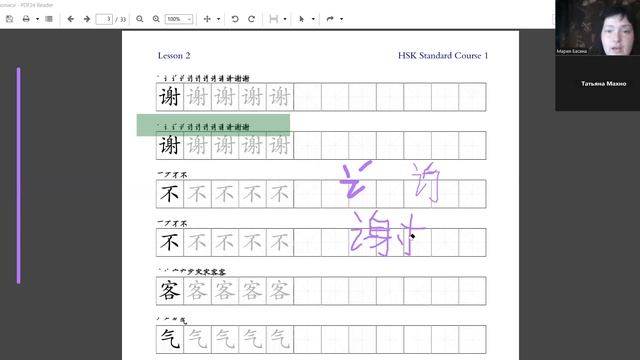Click the bold 气 character cell

coord(170,339)
